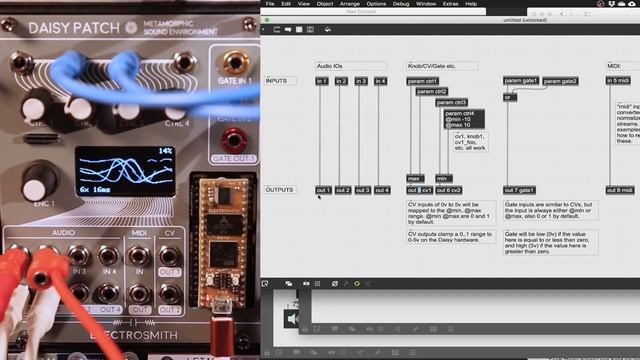The height and width of the screenshot is (360, 640).
Task: Open the Window menu
Action: pos(426,4)
